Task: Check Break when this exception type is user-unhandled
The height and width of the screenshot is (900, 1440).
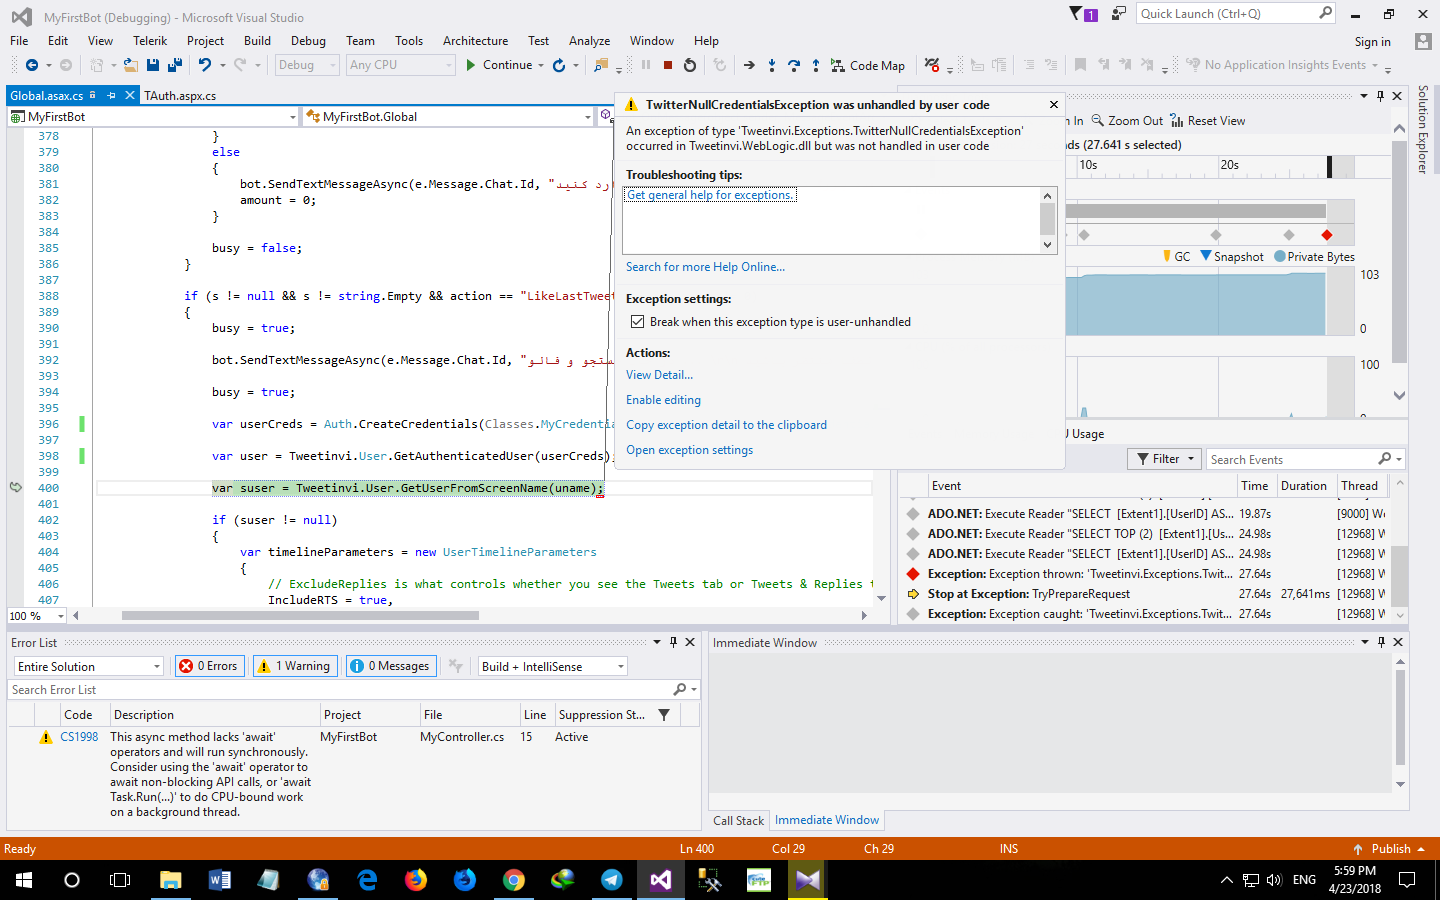Action: [x=638, y=321]
